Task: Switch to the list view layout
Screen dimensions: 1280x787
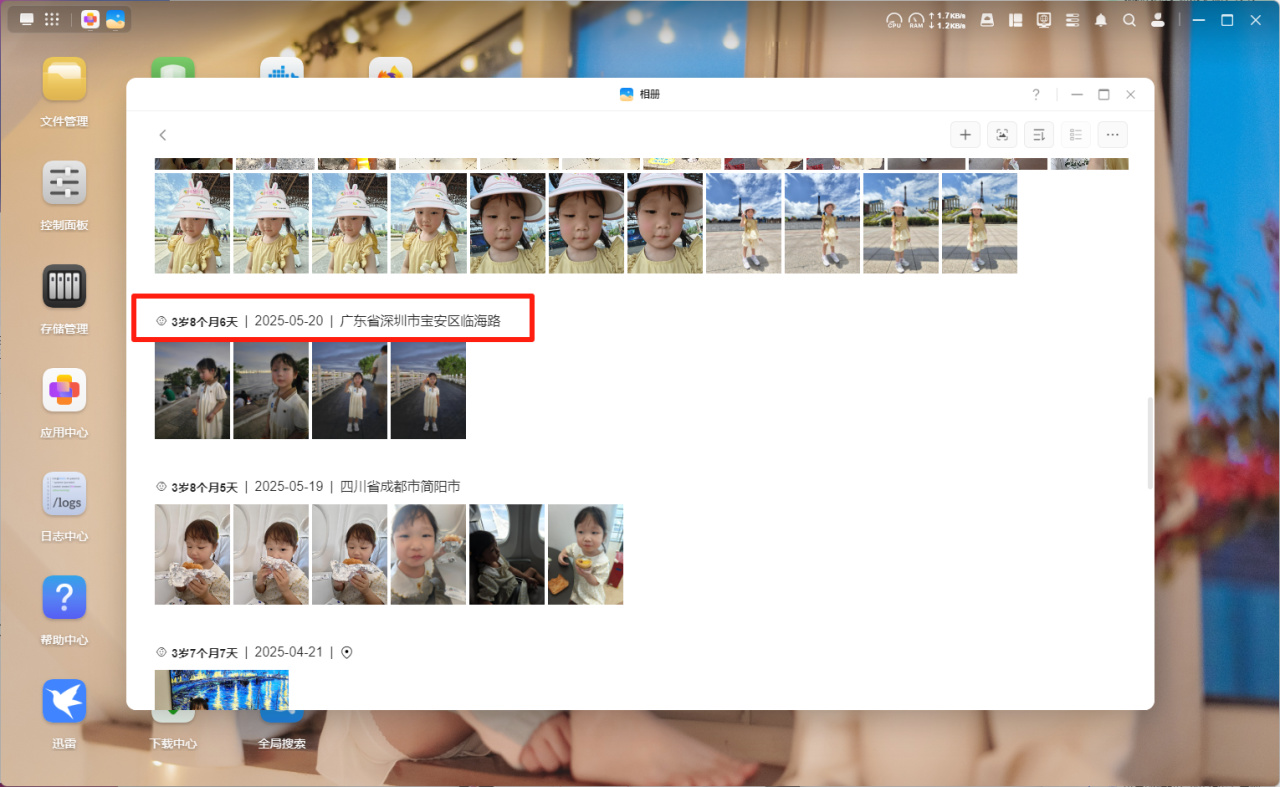Action: (x=1076, y=135)
